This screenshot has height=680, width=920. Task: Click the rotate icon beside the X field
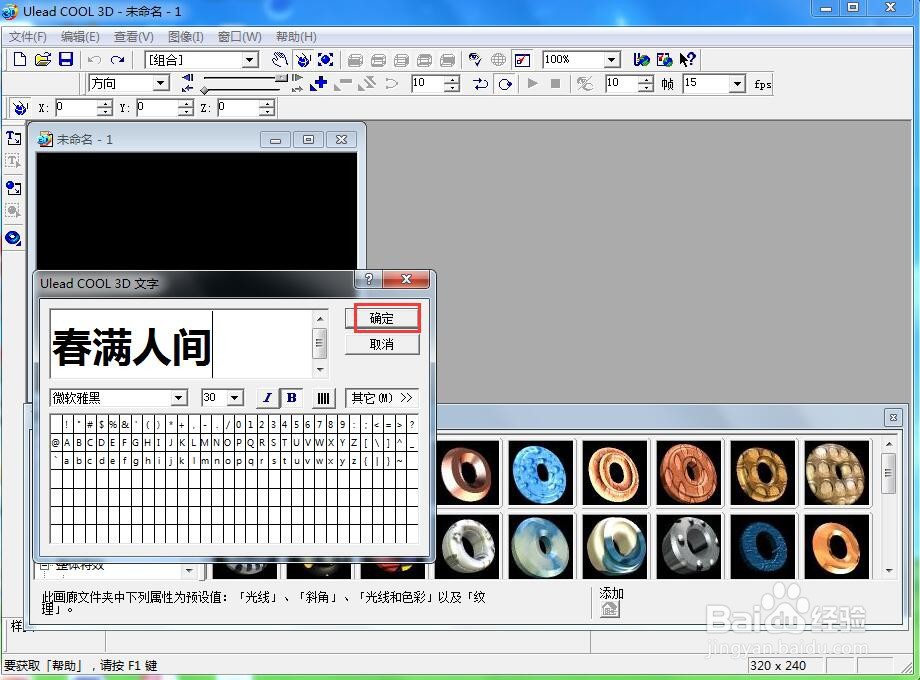click(20, 108)
